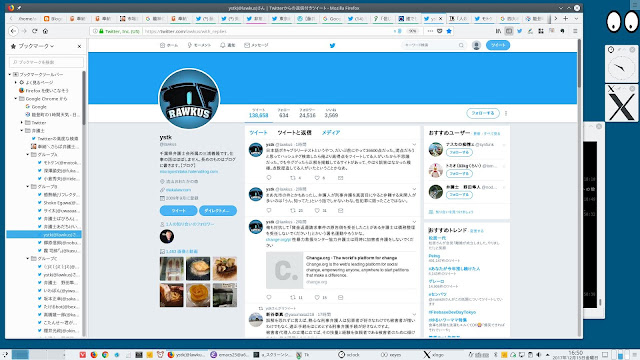Screen dimensions: 640x360
Task: Open the tweets and replies tab
Action: click(294, 133)
